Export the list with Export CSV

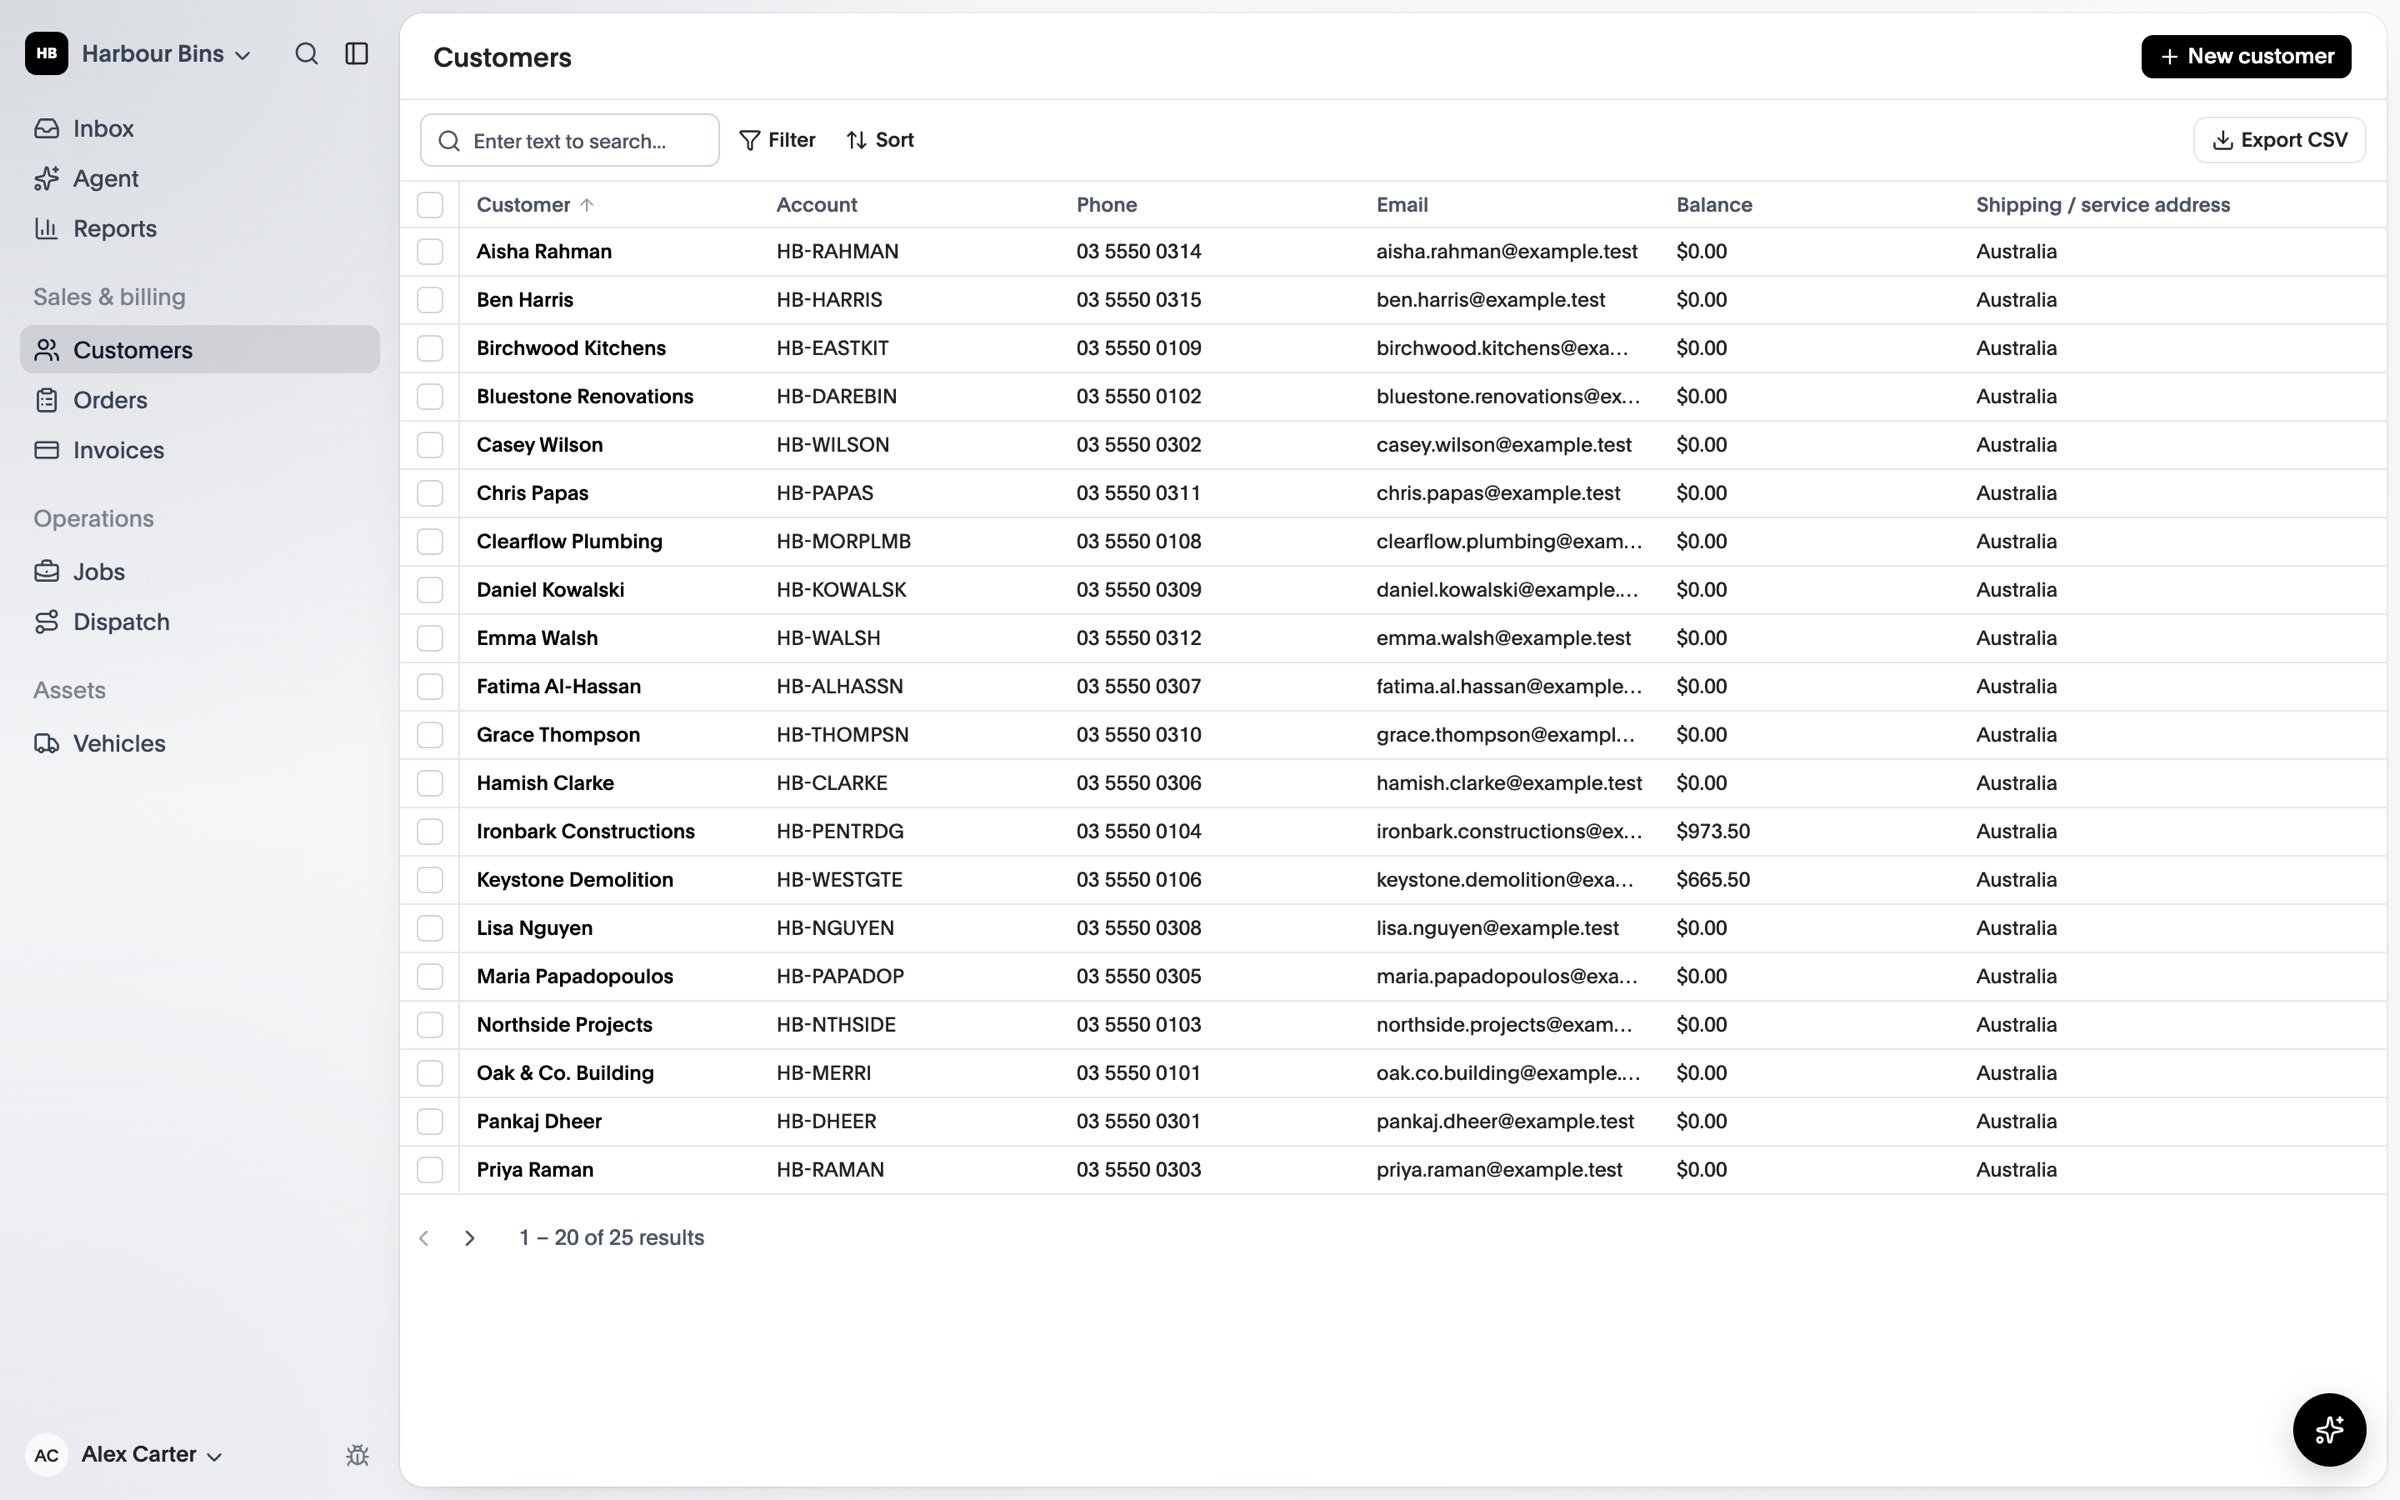click(2279, 140)
